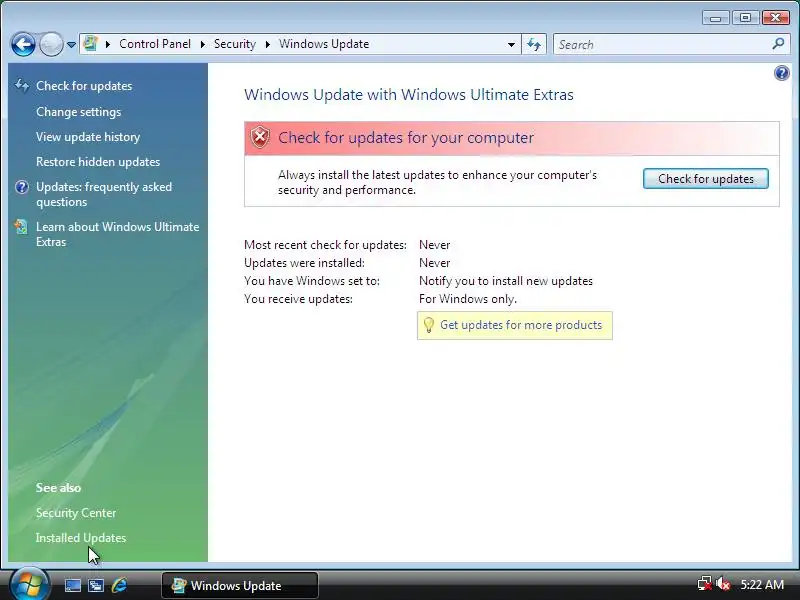This screenshot has width=800, height=600.
Task: Click the icon beside sidebar Check for updates
Action: [x=22, y=85]
